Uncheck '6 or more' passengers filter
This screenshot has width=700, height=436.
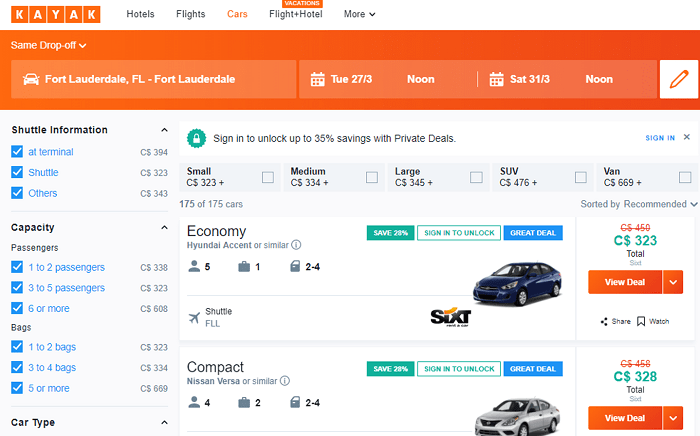point(17,308)
